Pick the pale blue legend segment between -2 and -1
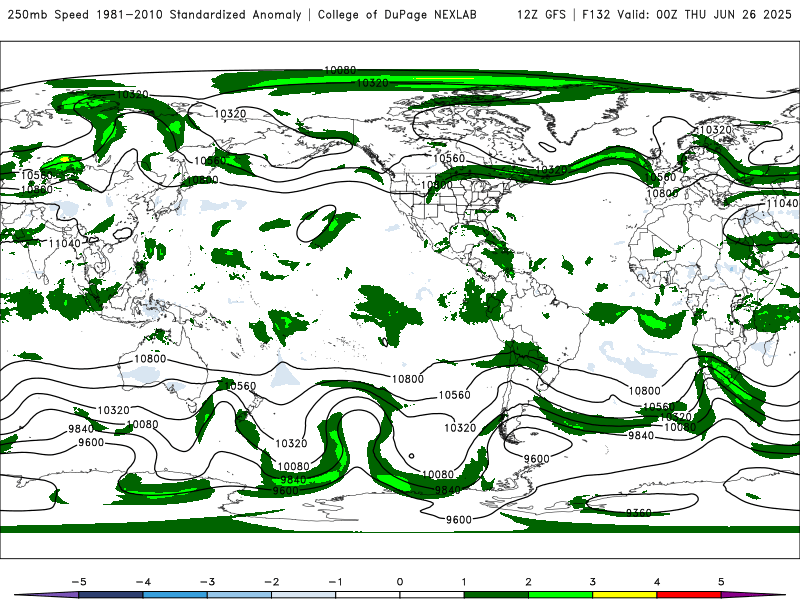 coord(304,595)
